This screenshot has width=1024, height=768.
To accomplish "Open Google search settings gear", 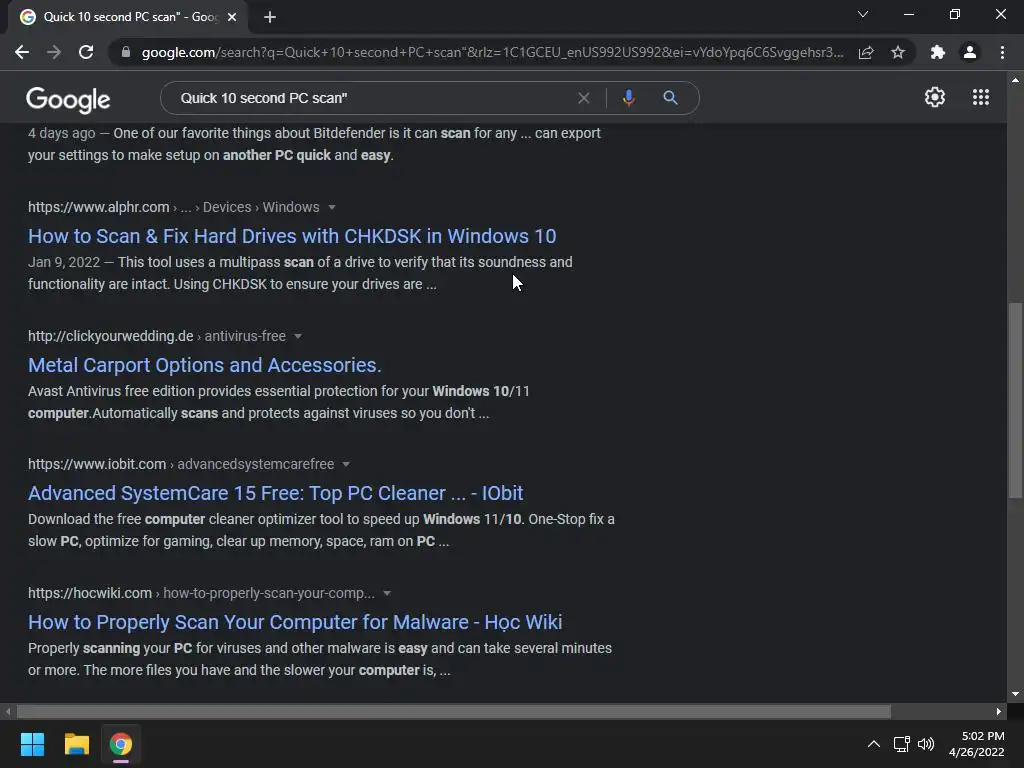I will coord(935,97).
